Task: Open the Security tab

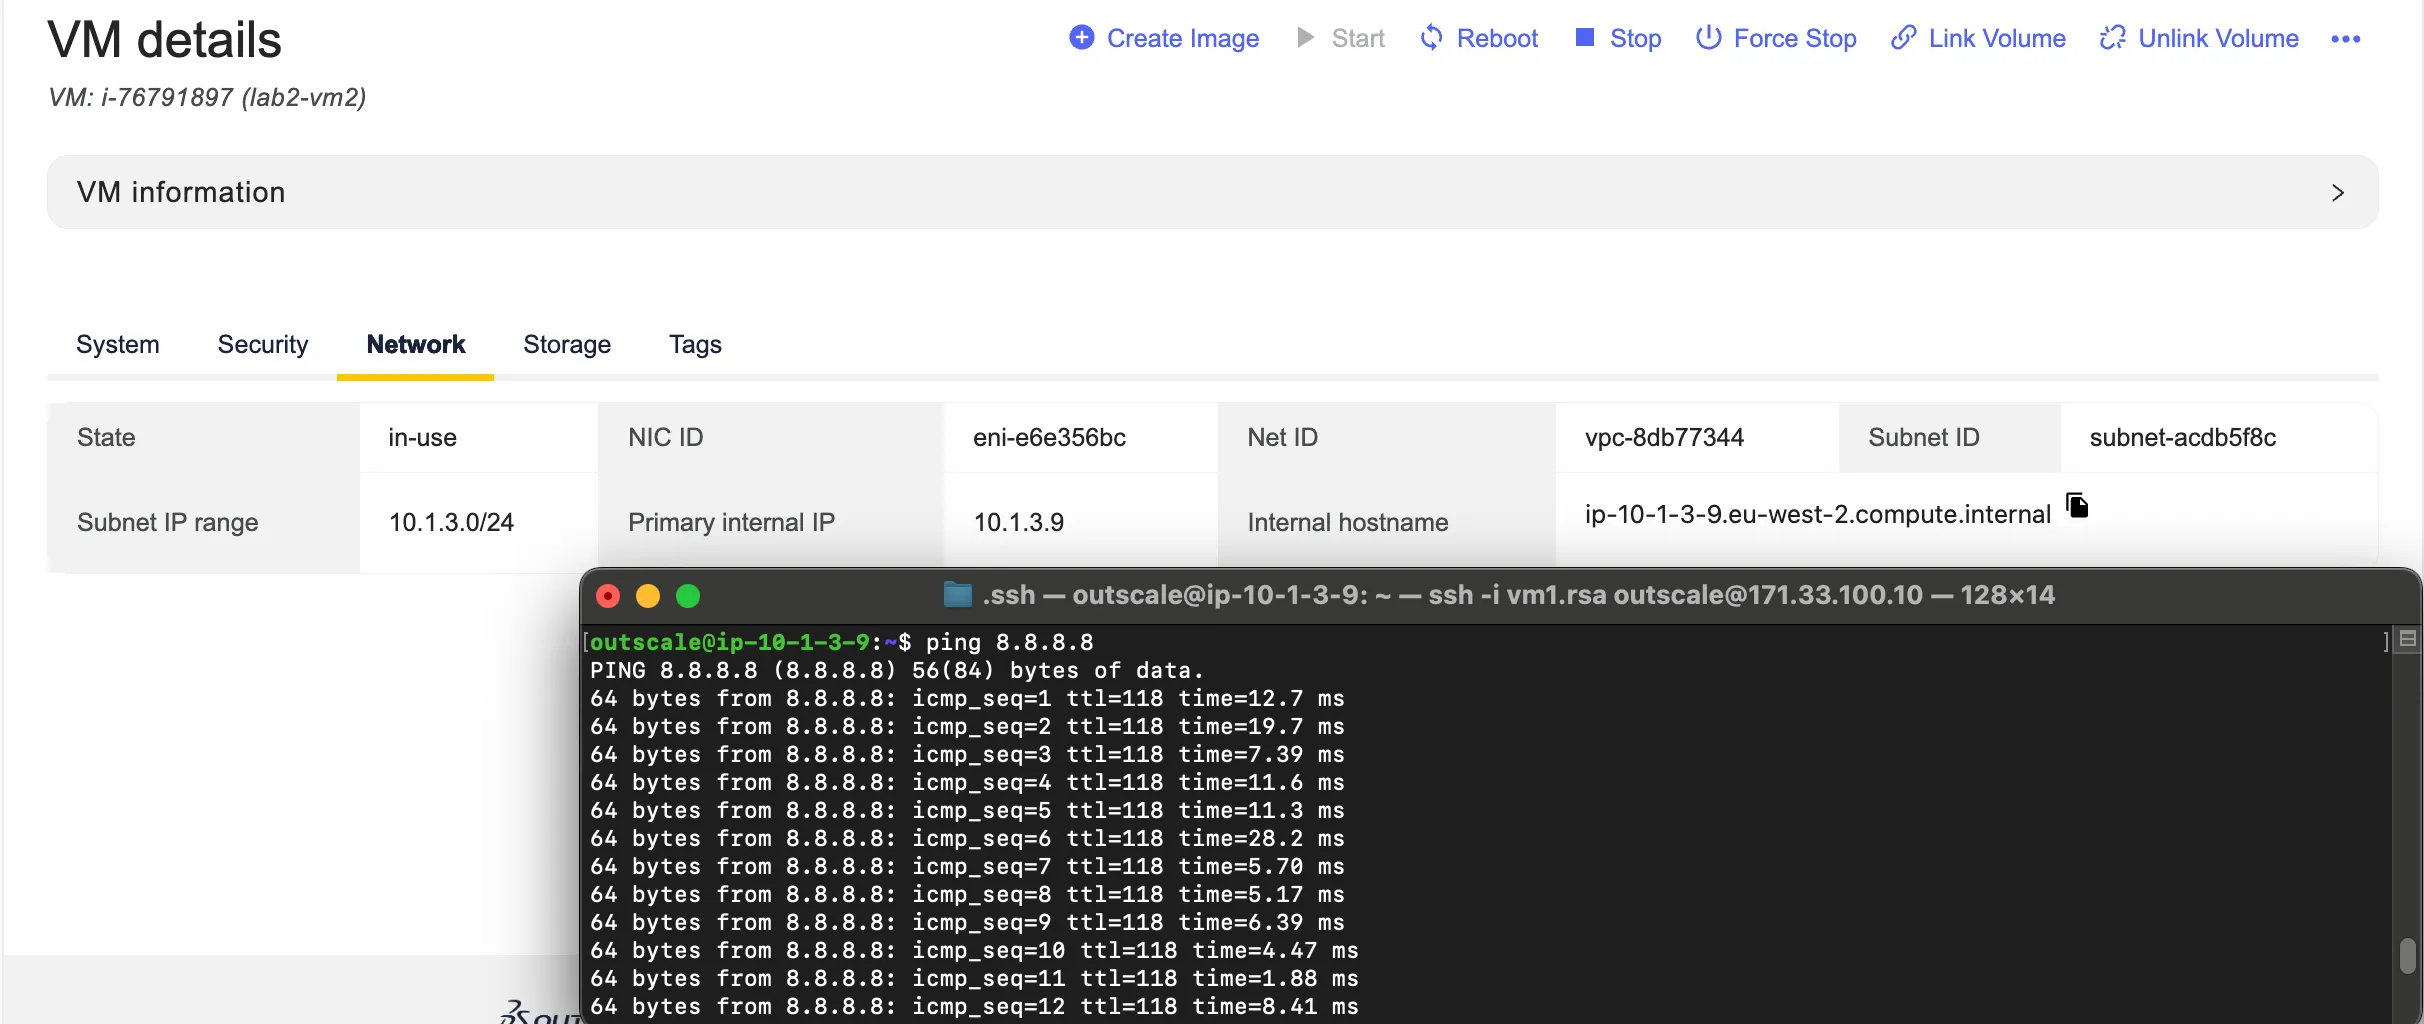Action: (263, 345)
